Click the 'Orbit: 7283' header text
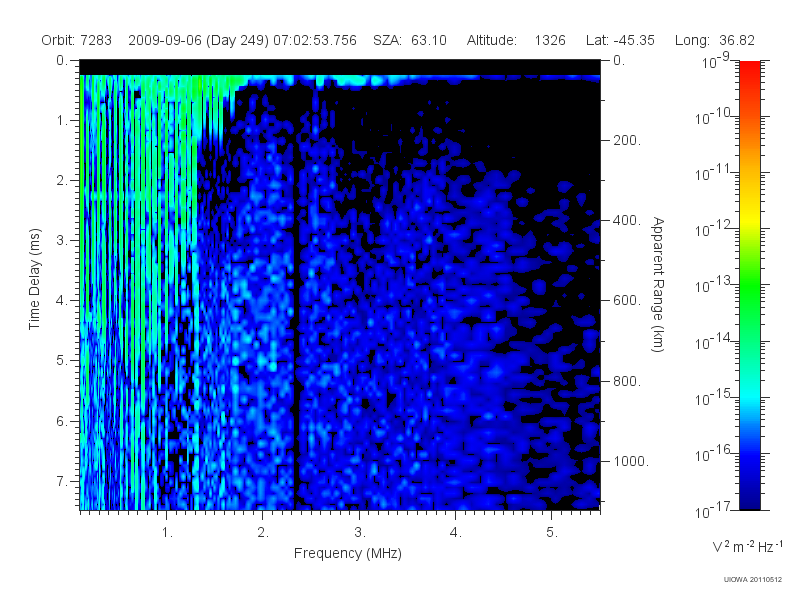Screen dimensions: 800x600 [x=77, y=40]
